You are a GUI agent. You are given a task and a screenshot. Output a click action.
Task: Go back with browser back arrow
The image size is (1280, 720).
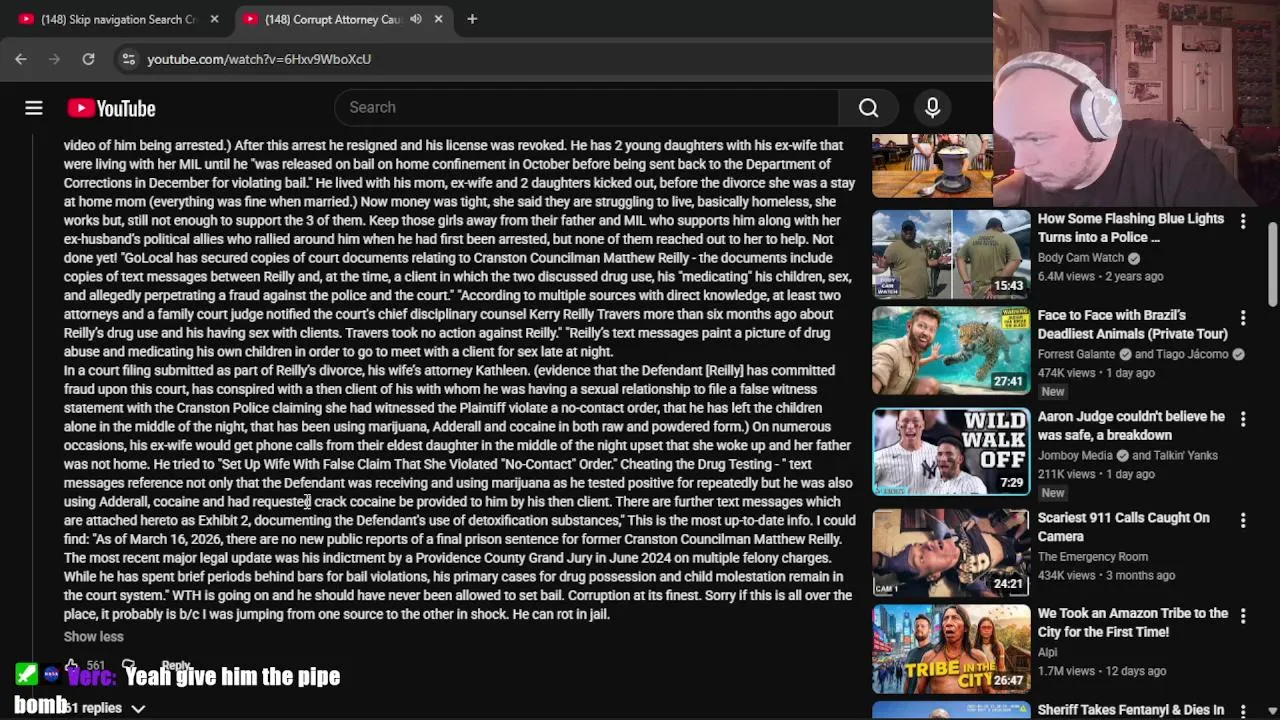pos(21,59)
